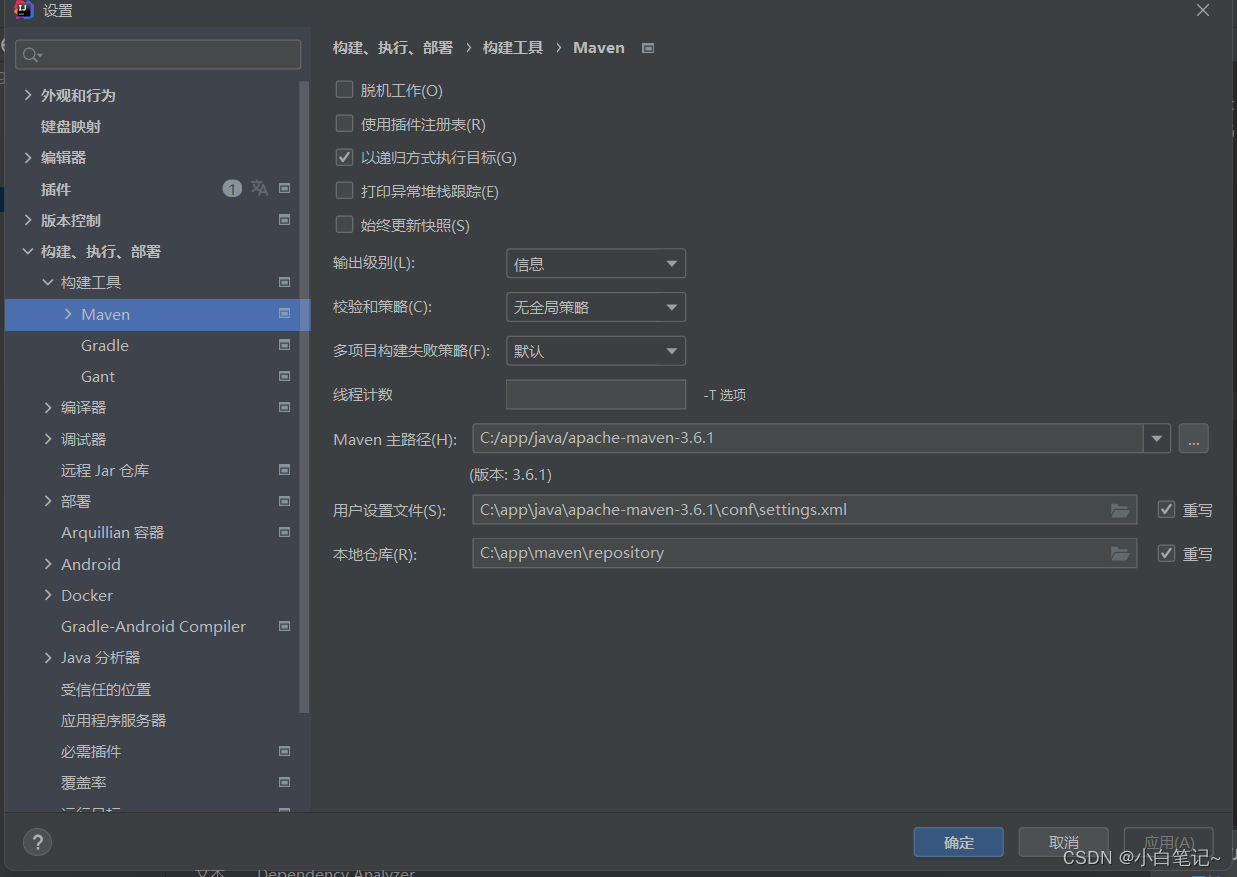Browse folder icon for 用户设置文件 field

[1120, 510]
